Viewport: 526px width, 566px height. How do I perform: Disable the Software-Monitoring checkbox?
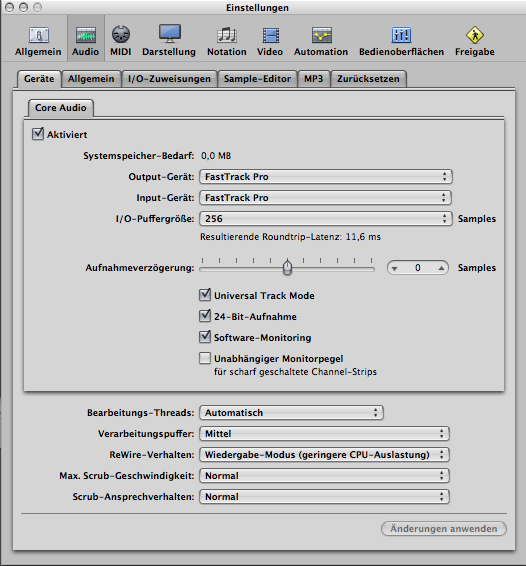(205, 337)
